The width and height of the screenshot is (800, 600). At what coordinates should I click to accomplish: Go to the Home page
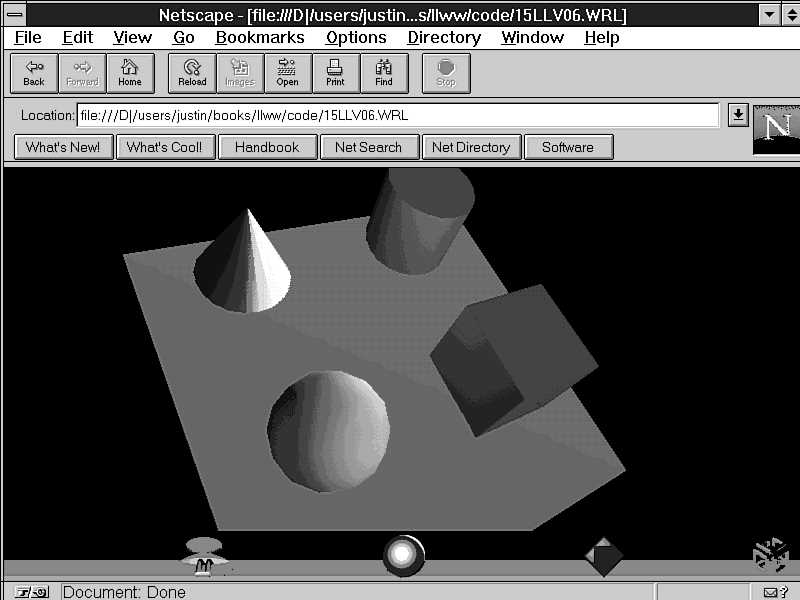pyautogui.click(x=130, y=73)
